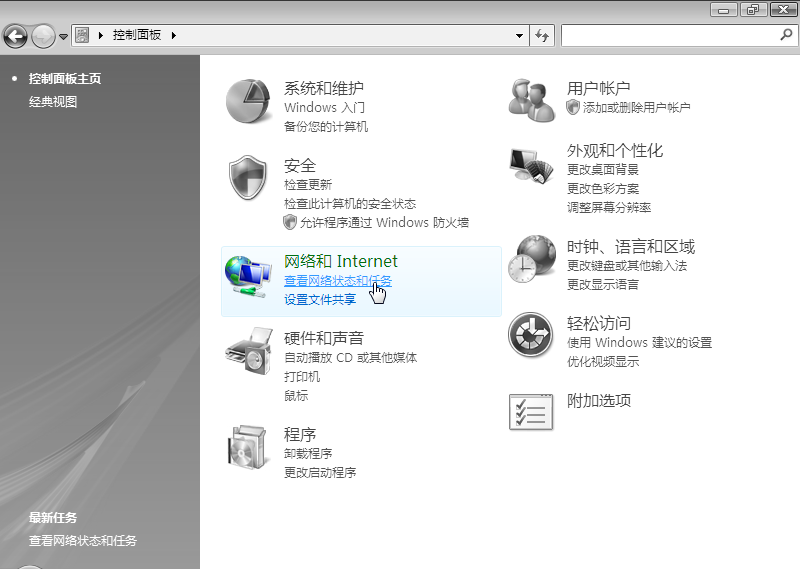The height and width of the screenshot is (569, 800).
Task: Click 更改桌面背景
Action: [x=603, y=169]
